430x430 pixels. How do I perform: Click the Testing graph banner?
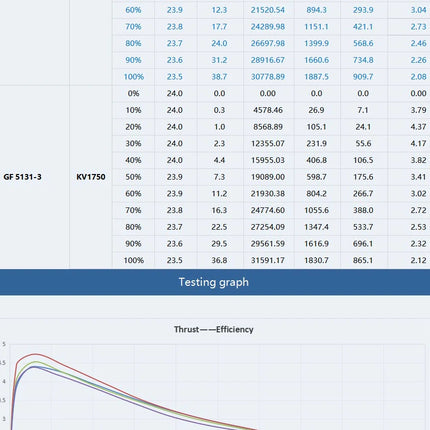click(x=214, y=282)
